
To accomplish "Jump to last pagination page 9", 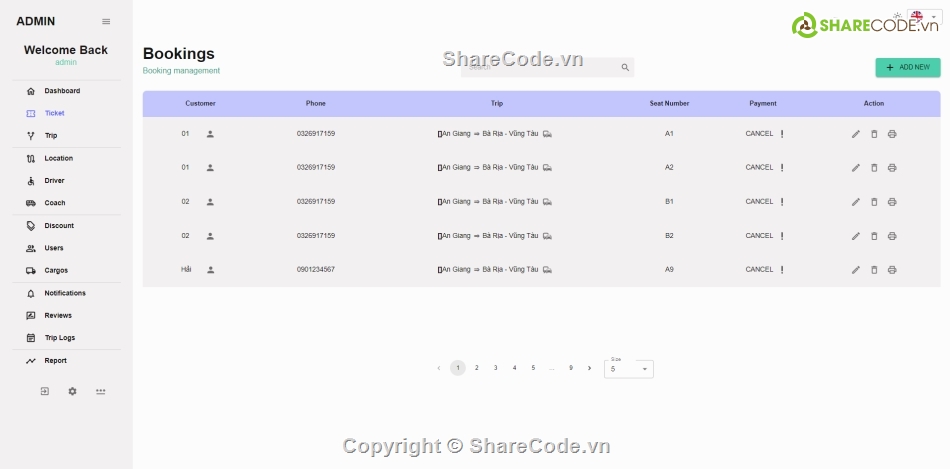I will pos(571,368).
